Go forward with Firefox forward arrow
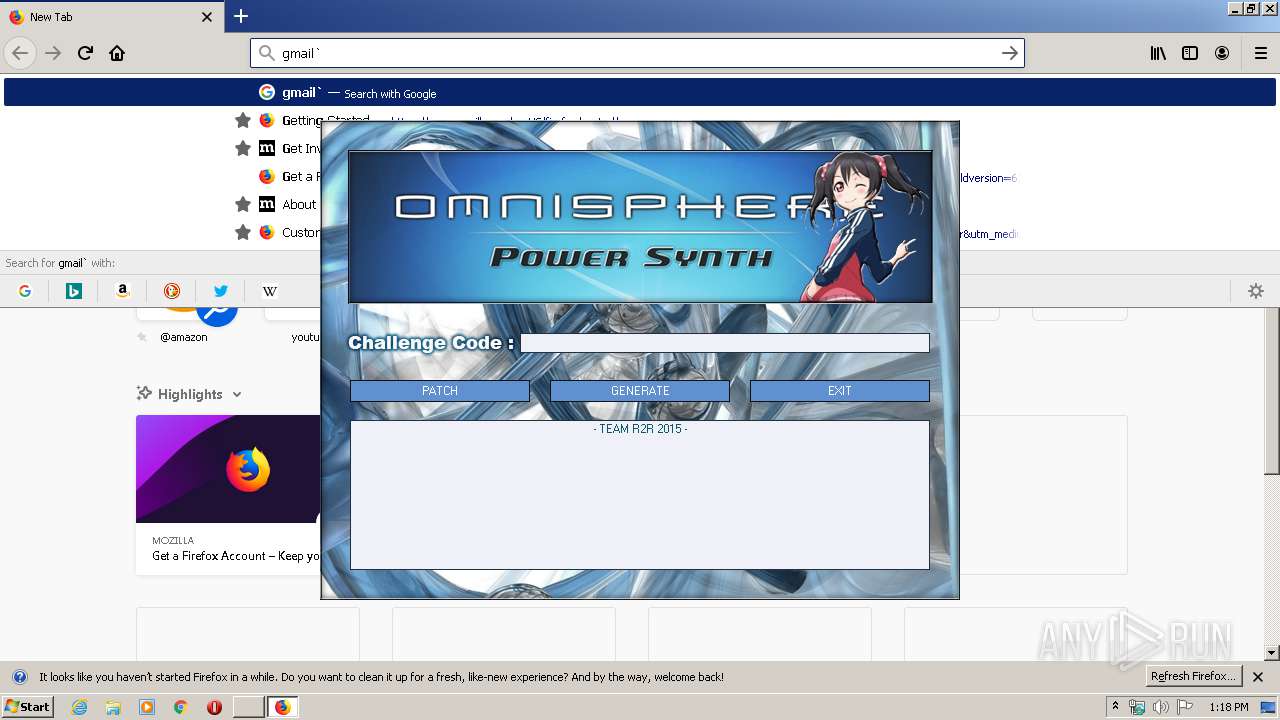 53,53
